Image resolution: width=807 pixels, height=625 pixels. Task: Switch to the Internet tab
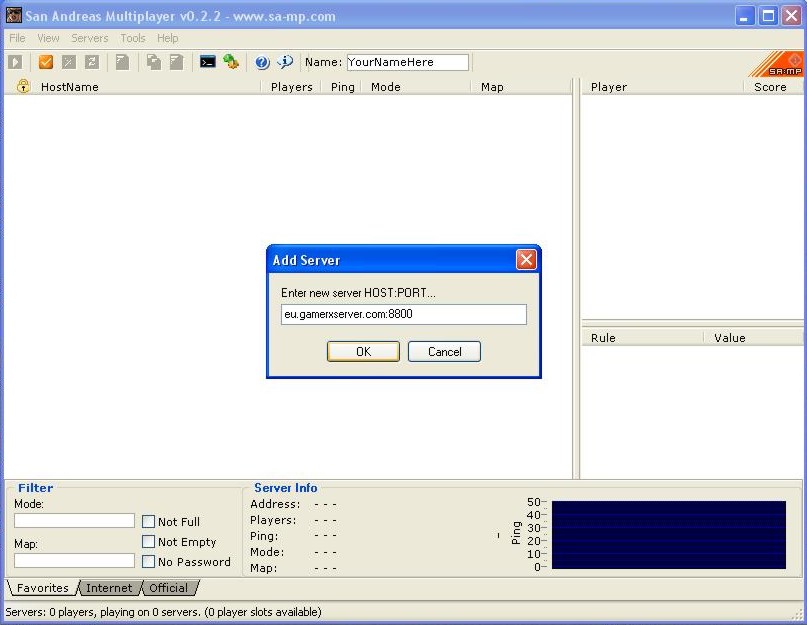(x=109, y=588)
